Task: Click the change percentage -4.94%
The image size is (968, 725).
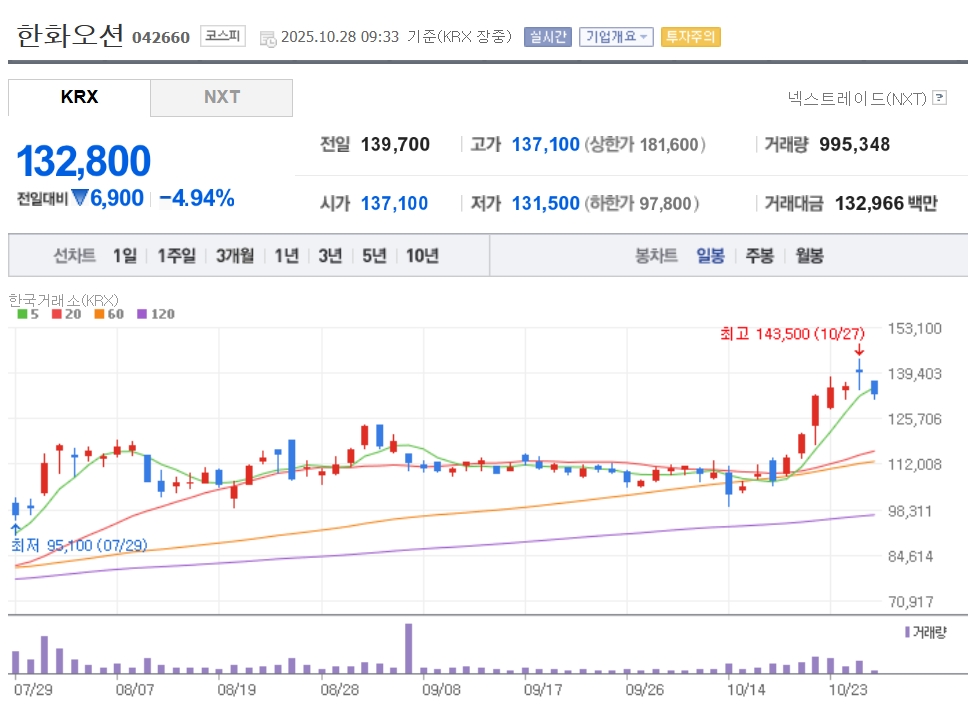Action: tap(197, 198)
